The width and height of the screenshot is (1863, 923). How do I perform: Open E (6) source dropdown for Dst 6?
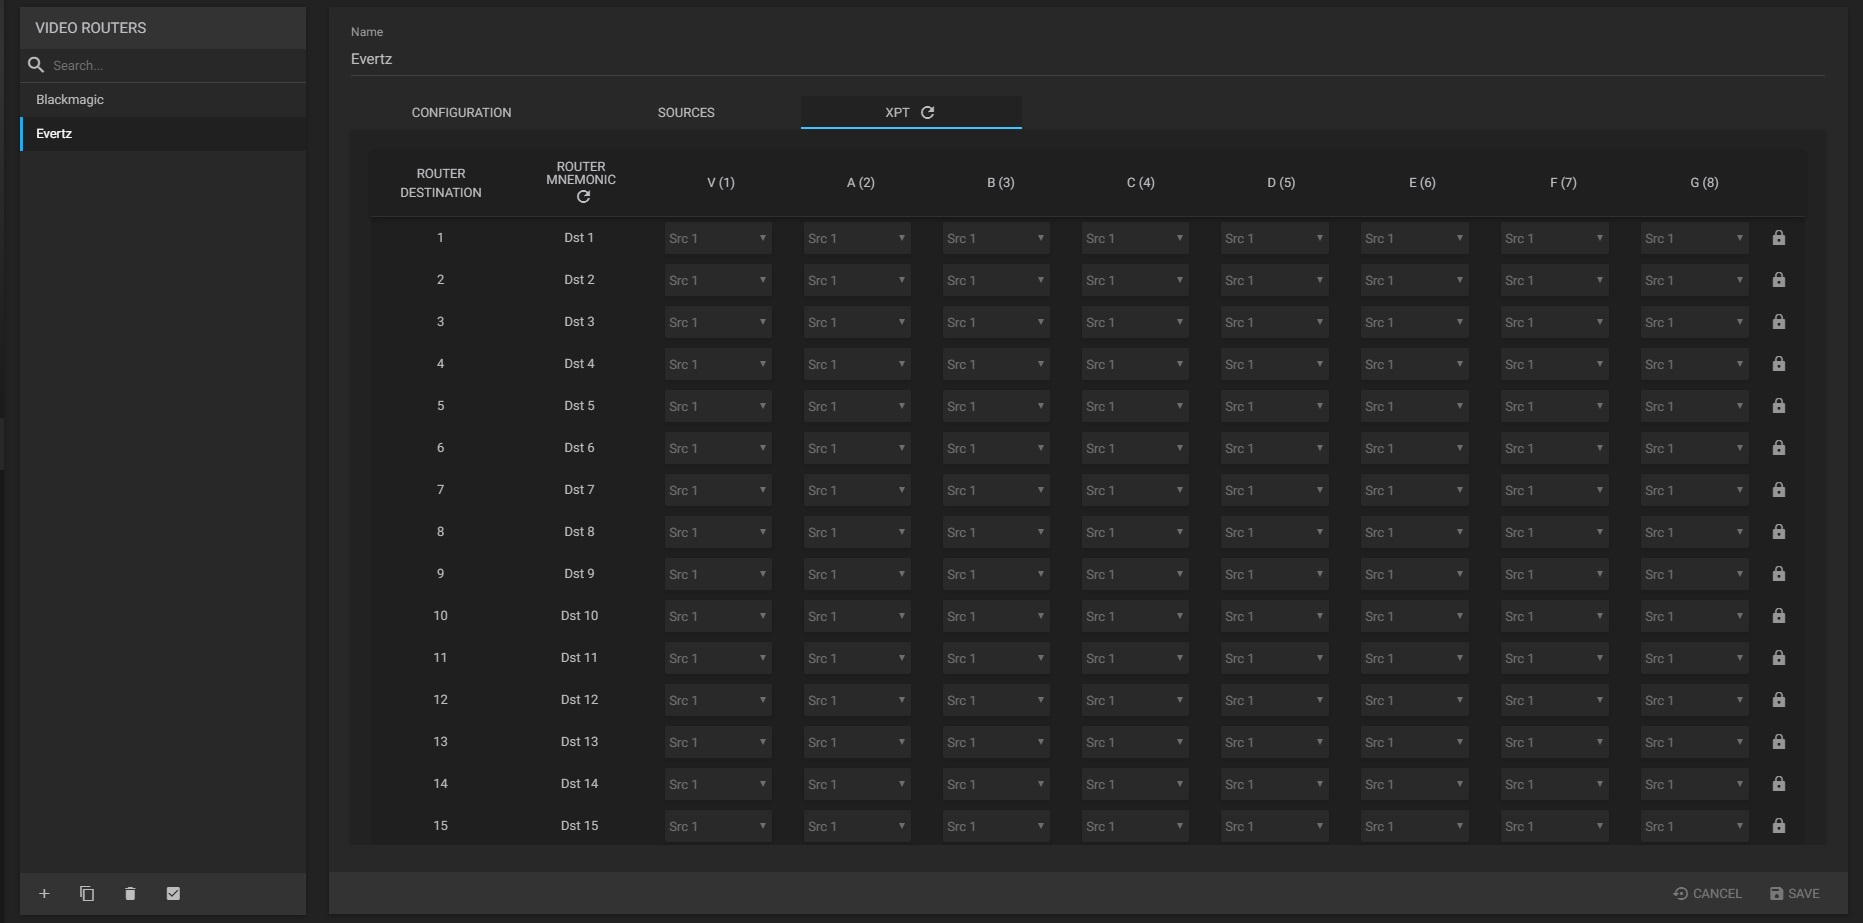1415,448
